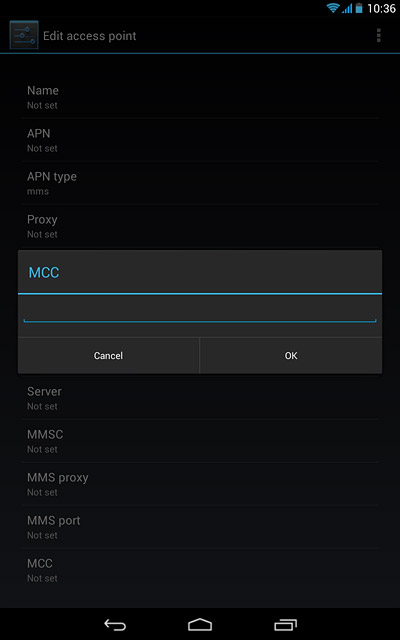Open the MMS port setting entry
The width and height of the screenshot is (400, 640).
[x=200, y=527]
